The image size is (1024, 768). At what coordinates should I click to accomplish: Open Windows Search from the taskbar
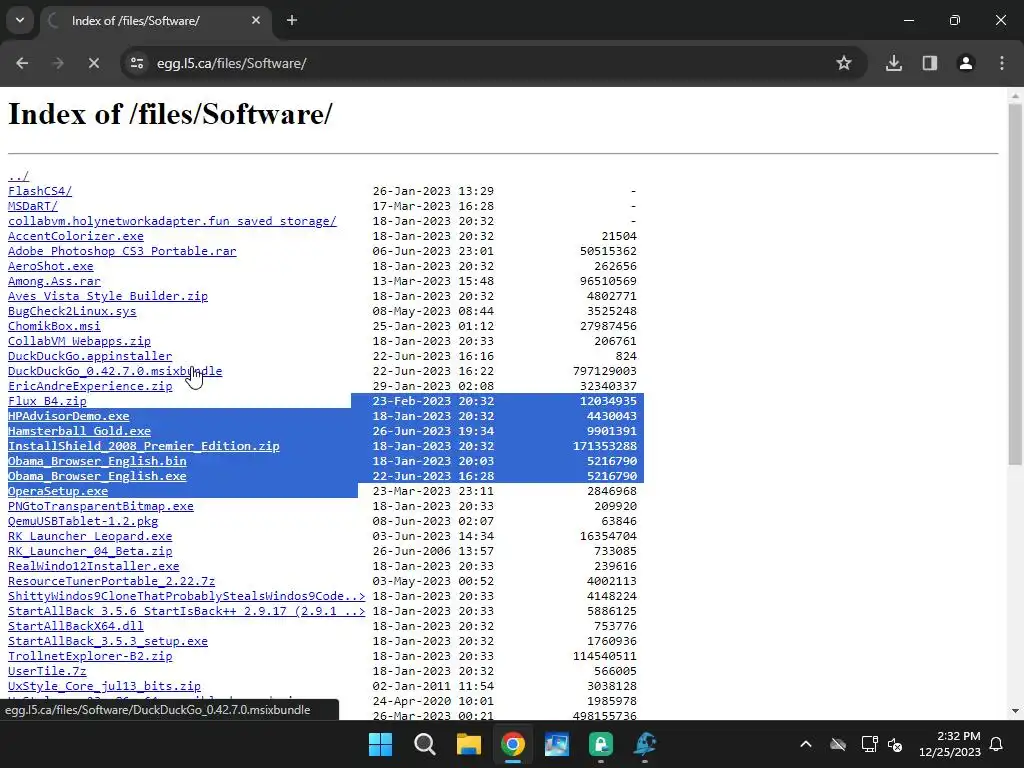click(424, 744)
